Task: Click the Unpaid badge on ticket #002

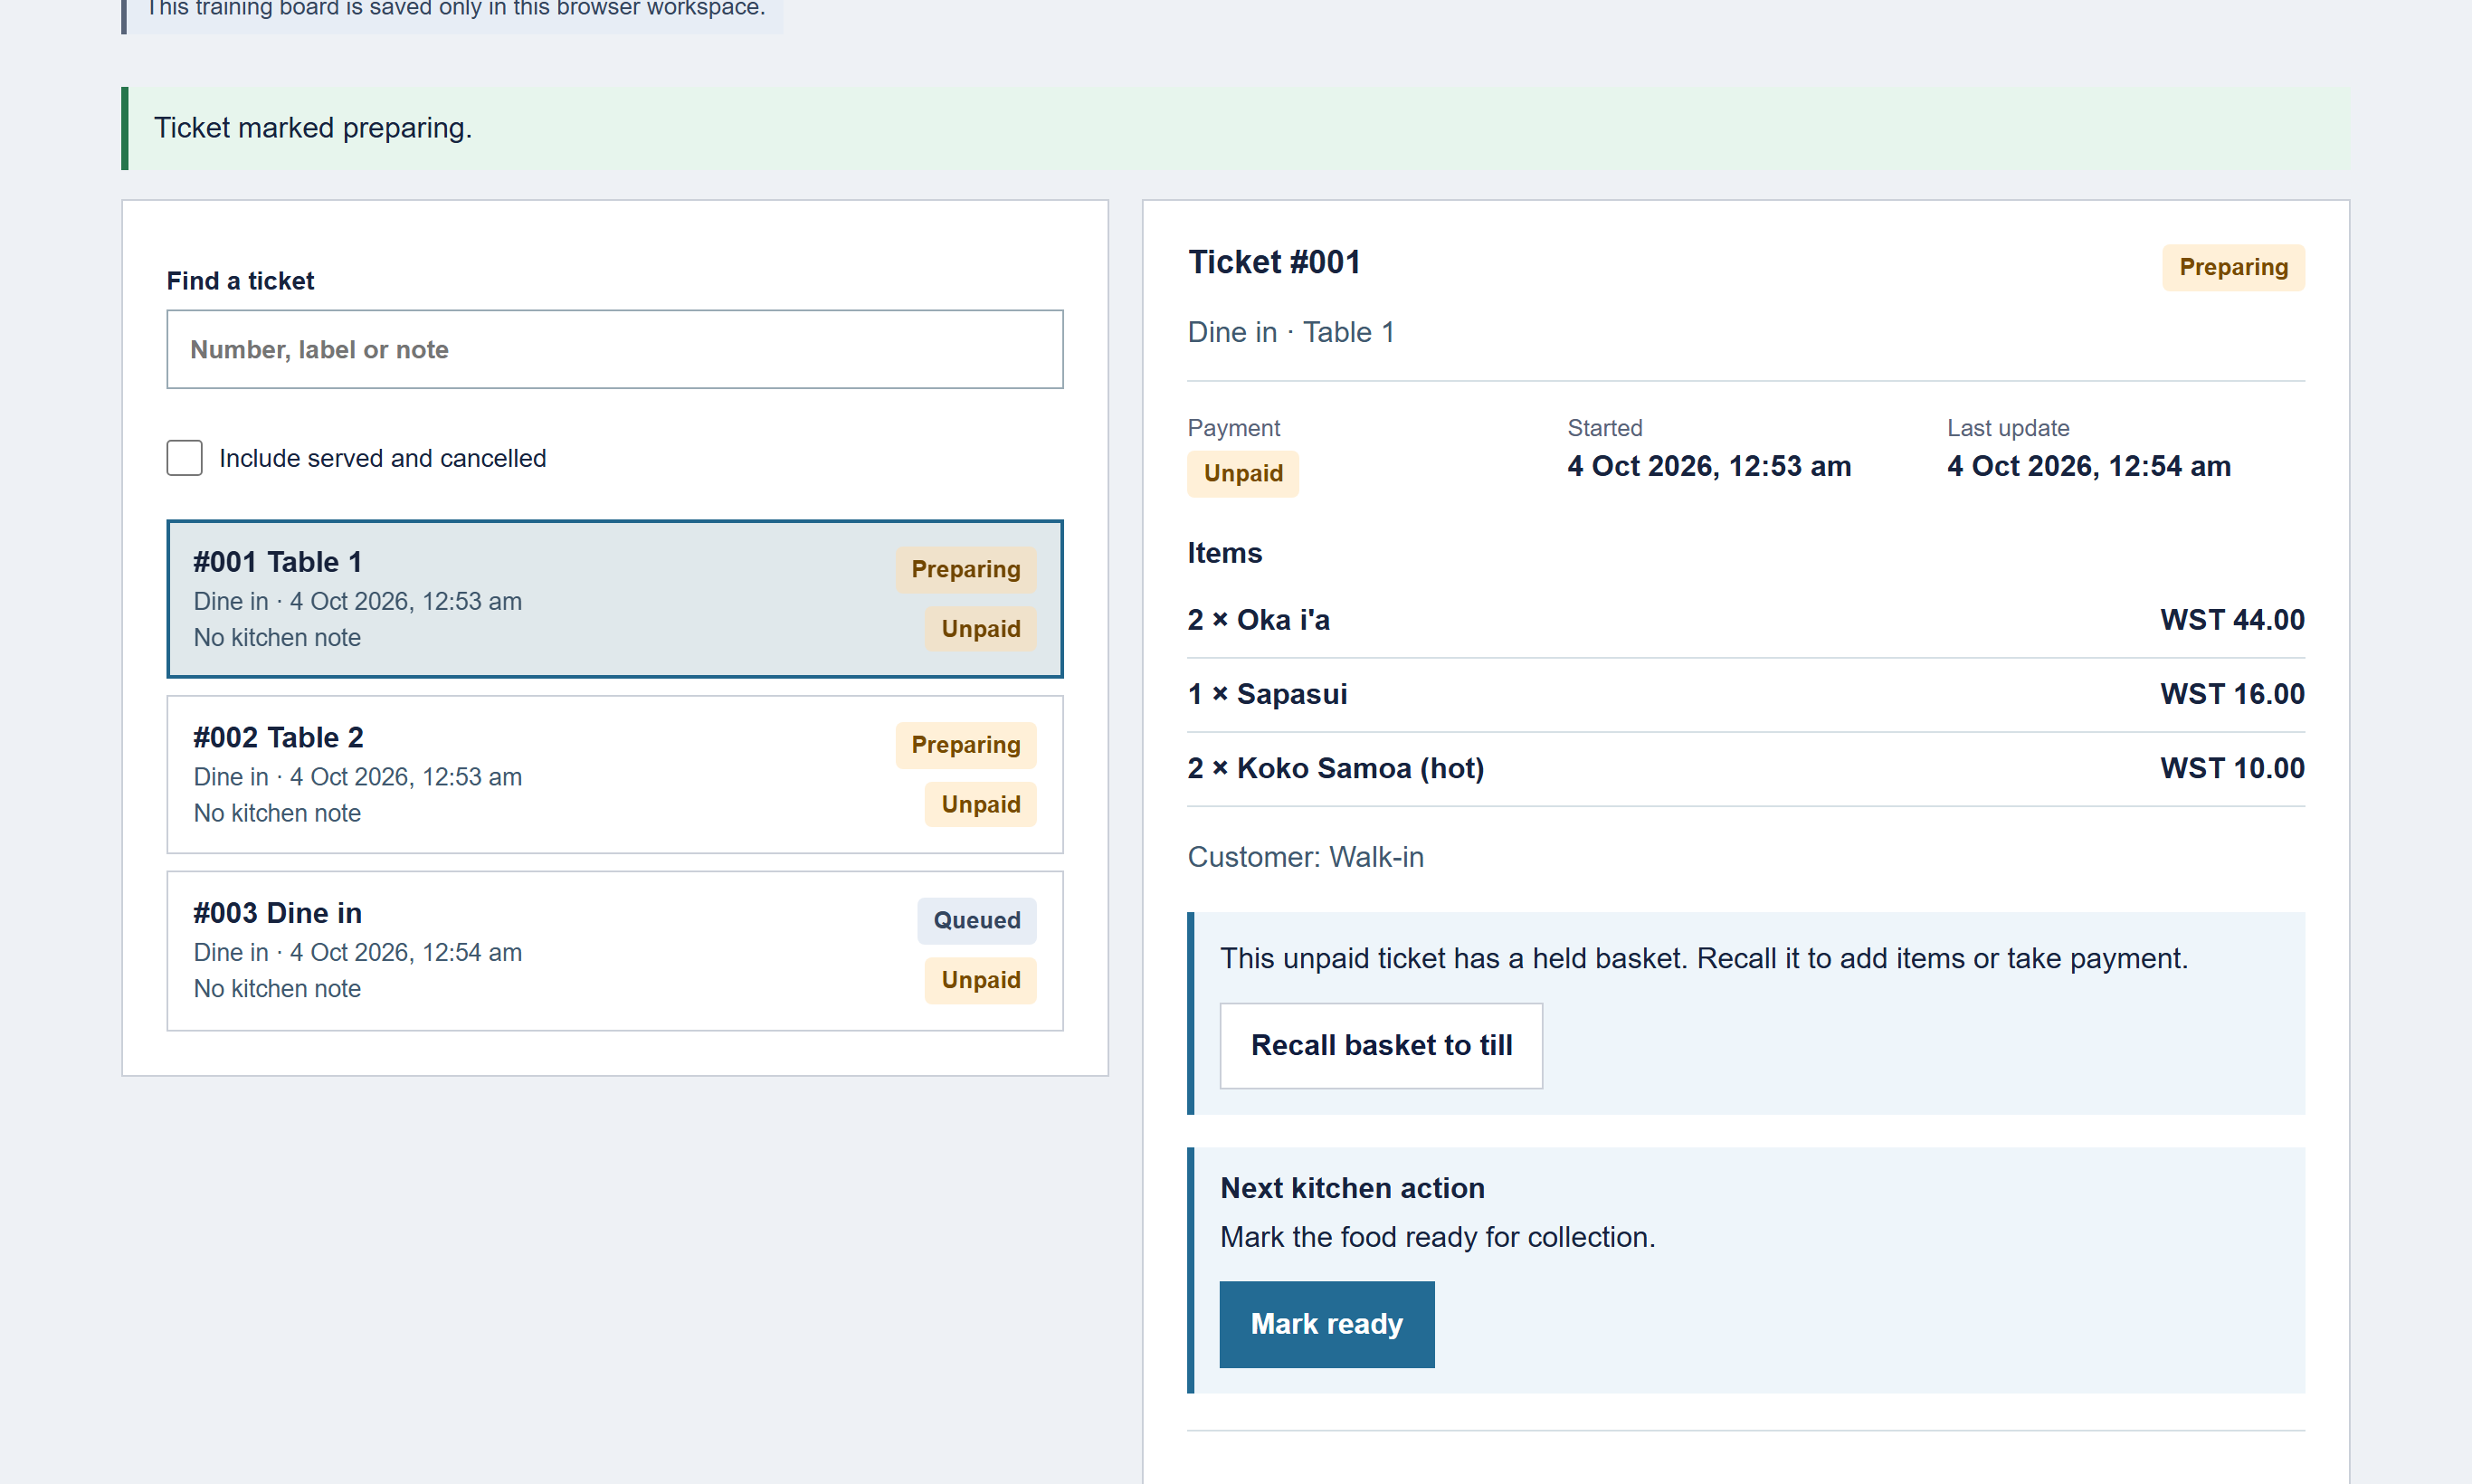Action: pyautogui.click(x=980, y=804)
